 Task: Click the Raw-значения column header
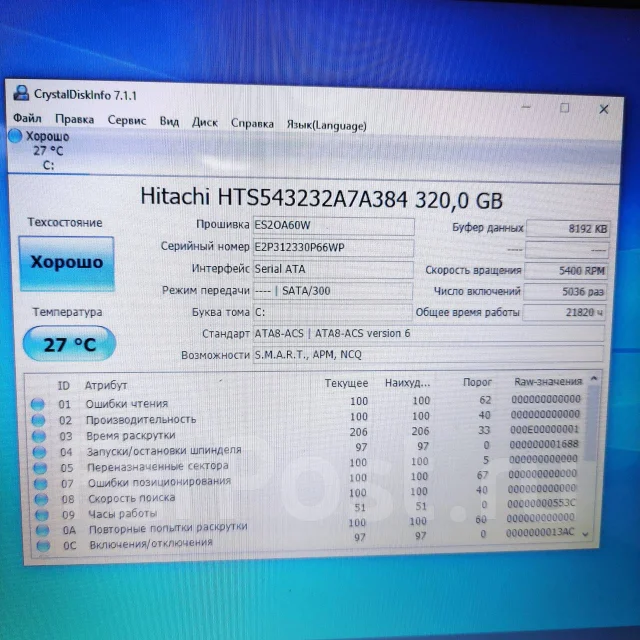click(548, 382)
